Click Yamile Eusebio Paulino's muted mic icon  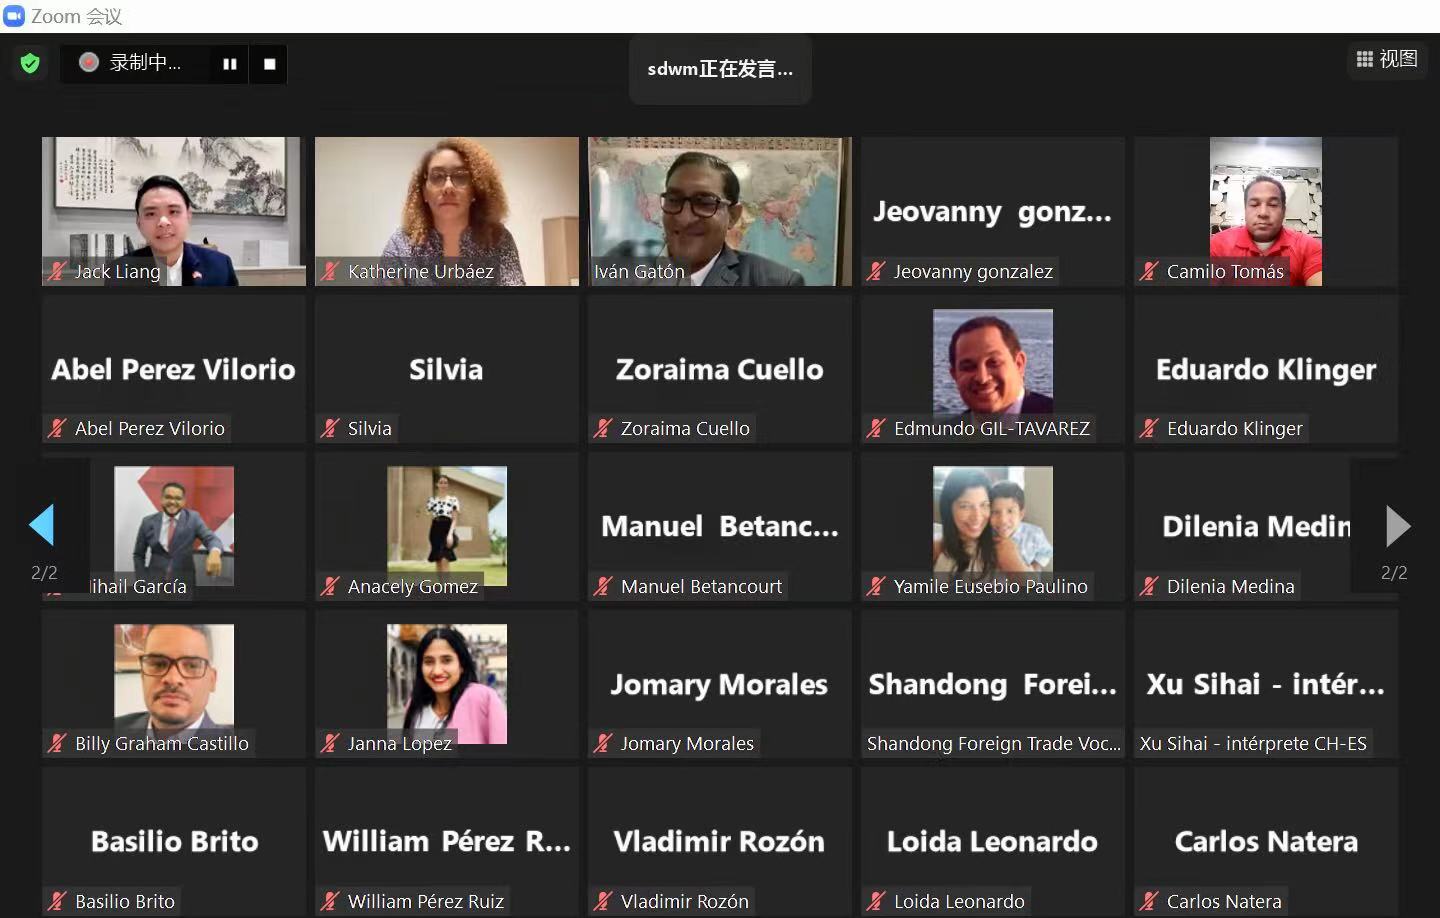click(x=876, y=586)
